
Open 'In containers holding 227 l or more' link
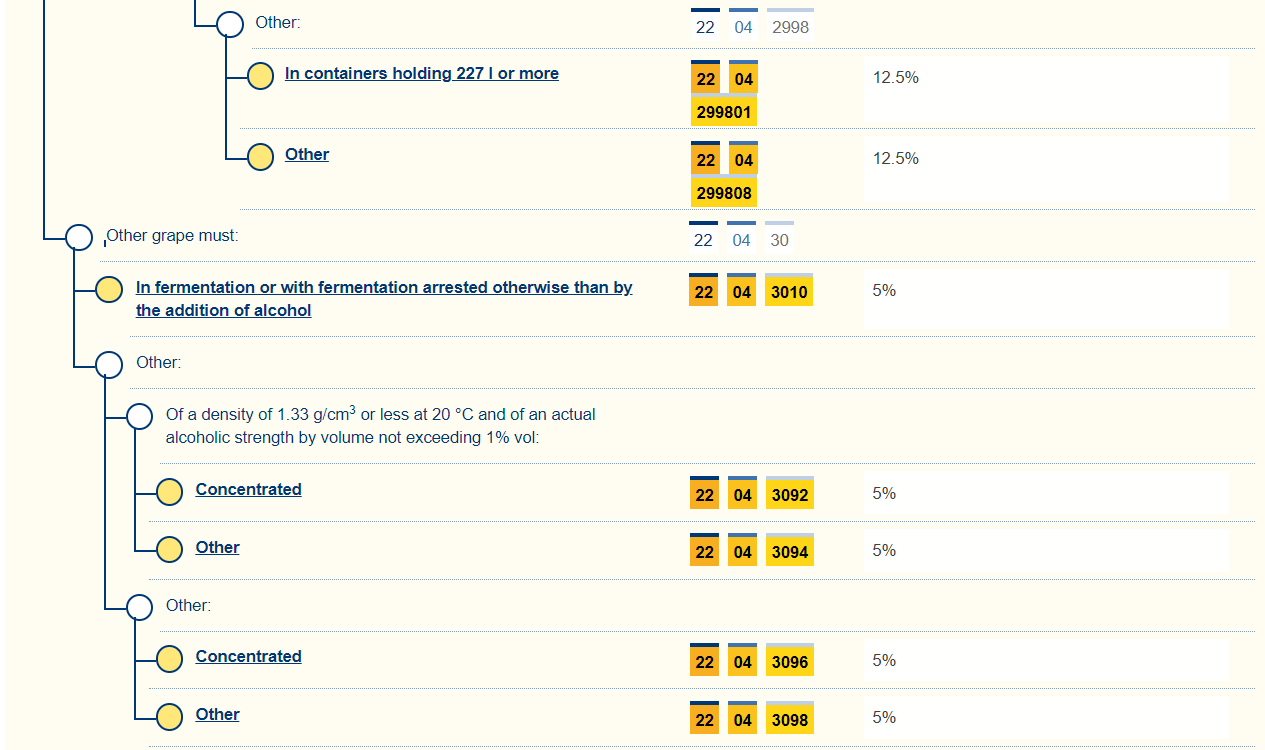(x=421, y=73)
